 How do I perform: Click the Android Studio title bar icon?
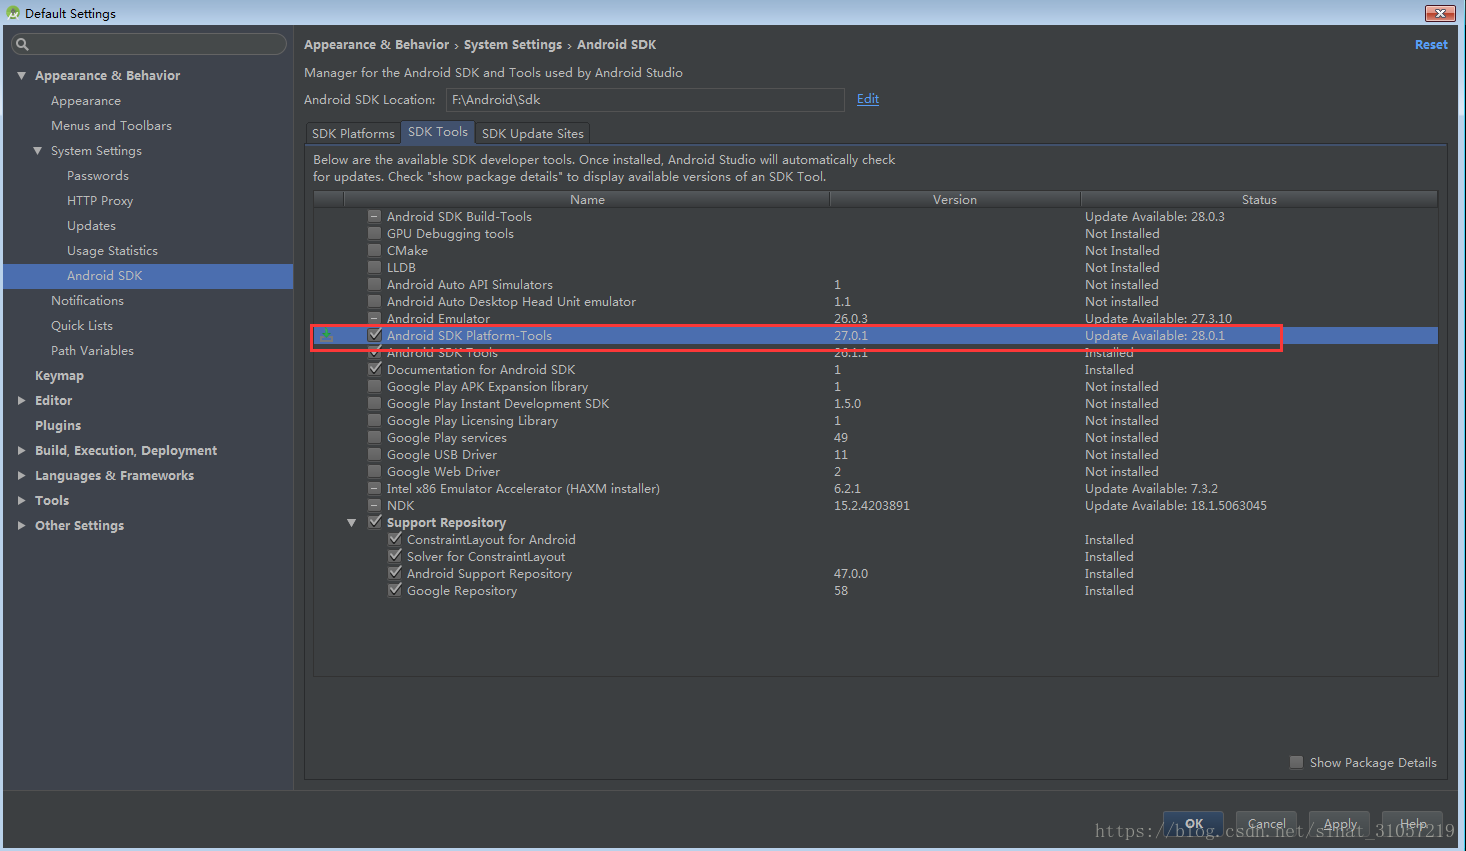pyautogui.click(x=13, y=13)
